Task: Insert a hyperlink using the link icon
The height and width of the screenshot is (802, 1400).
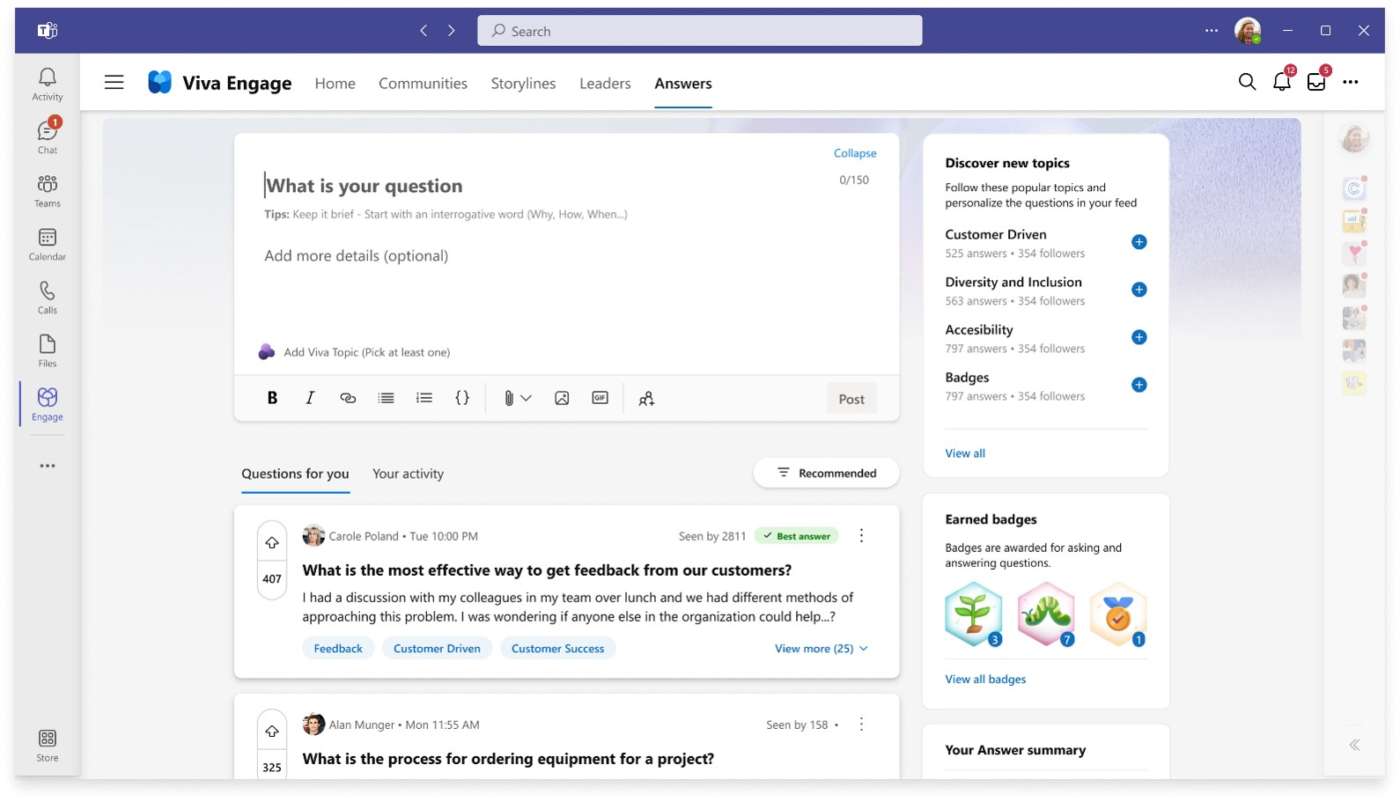Action: (347, 397)
